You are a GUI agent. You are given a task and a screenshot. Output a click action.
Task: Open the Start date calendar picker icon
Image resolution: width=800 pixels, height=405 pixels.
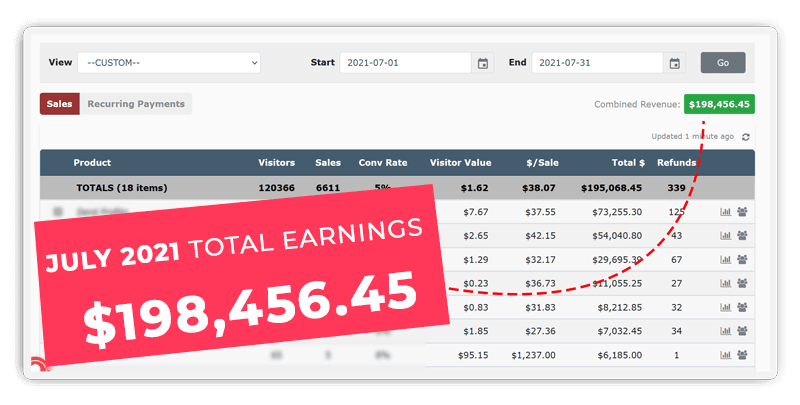pyautogui.click(x=483, y=63)
